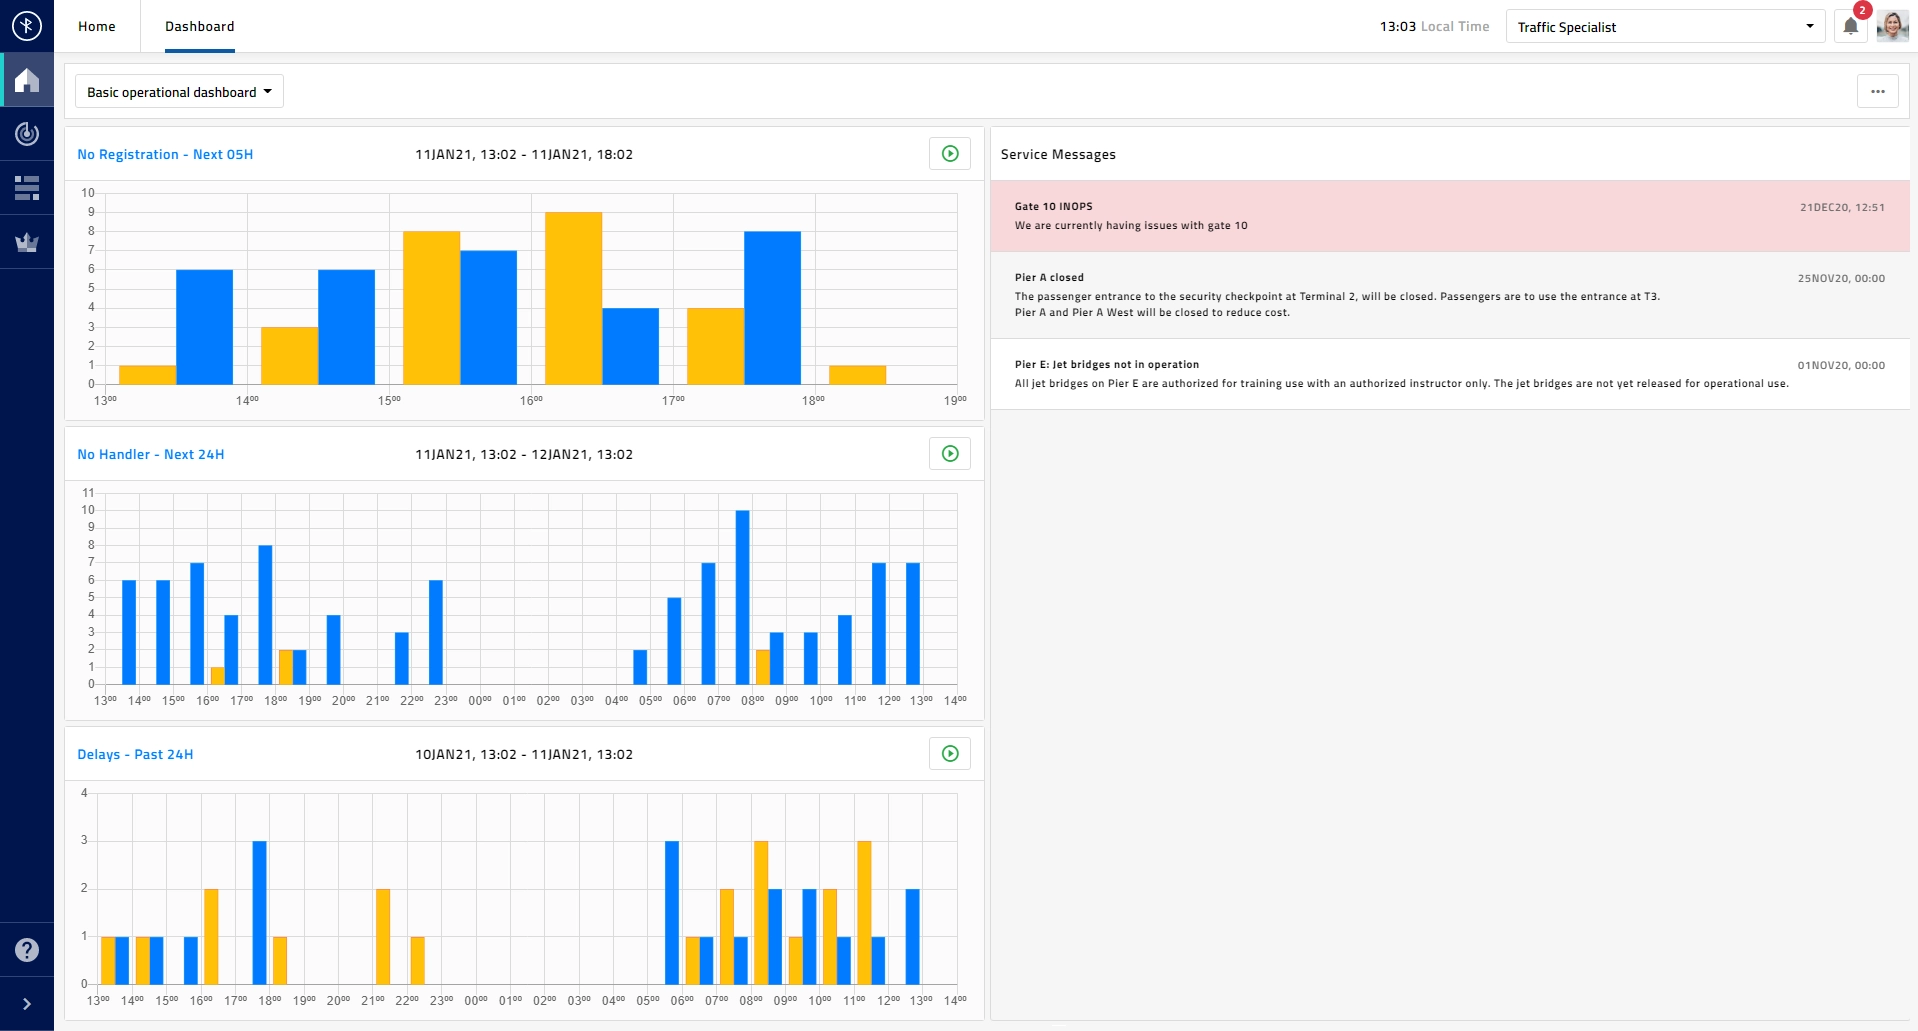Click the blue bar at 17:30 in Delays chart

point(259,912)
